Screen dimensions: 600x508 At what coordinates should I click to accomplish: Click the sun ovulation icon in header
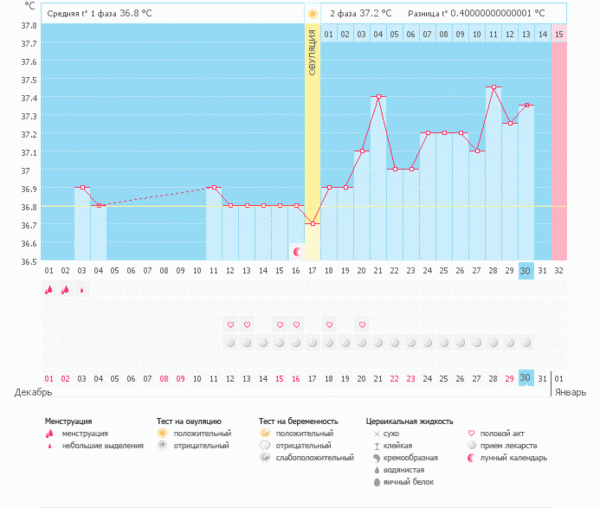[x=313, y=14]
